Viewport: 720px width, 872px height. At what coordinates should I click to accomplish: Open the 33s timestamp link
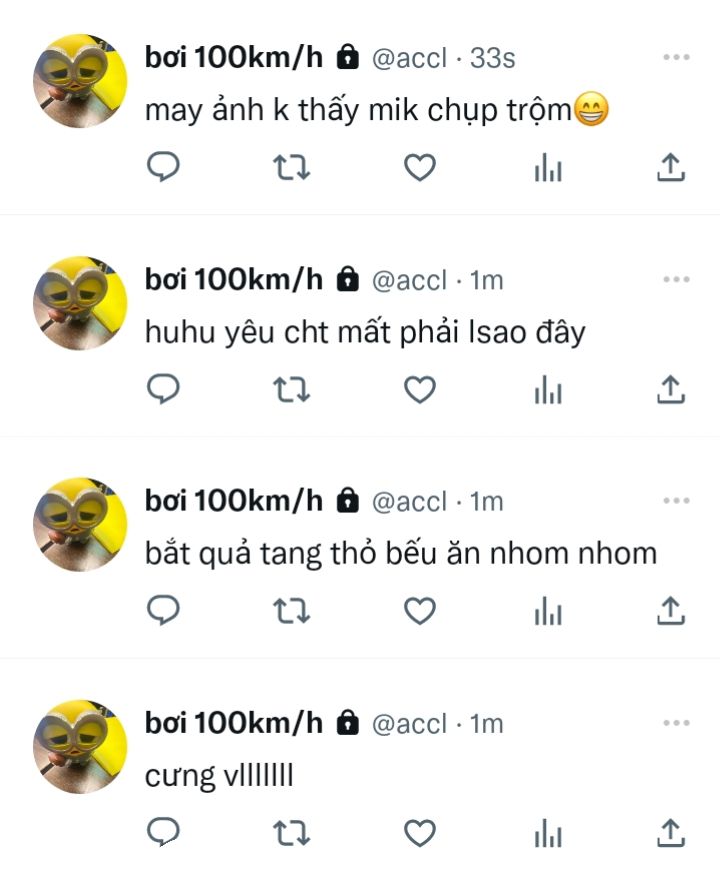tap(493, 57)
